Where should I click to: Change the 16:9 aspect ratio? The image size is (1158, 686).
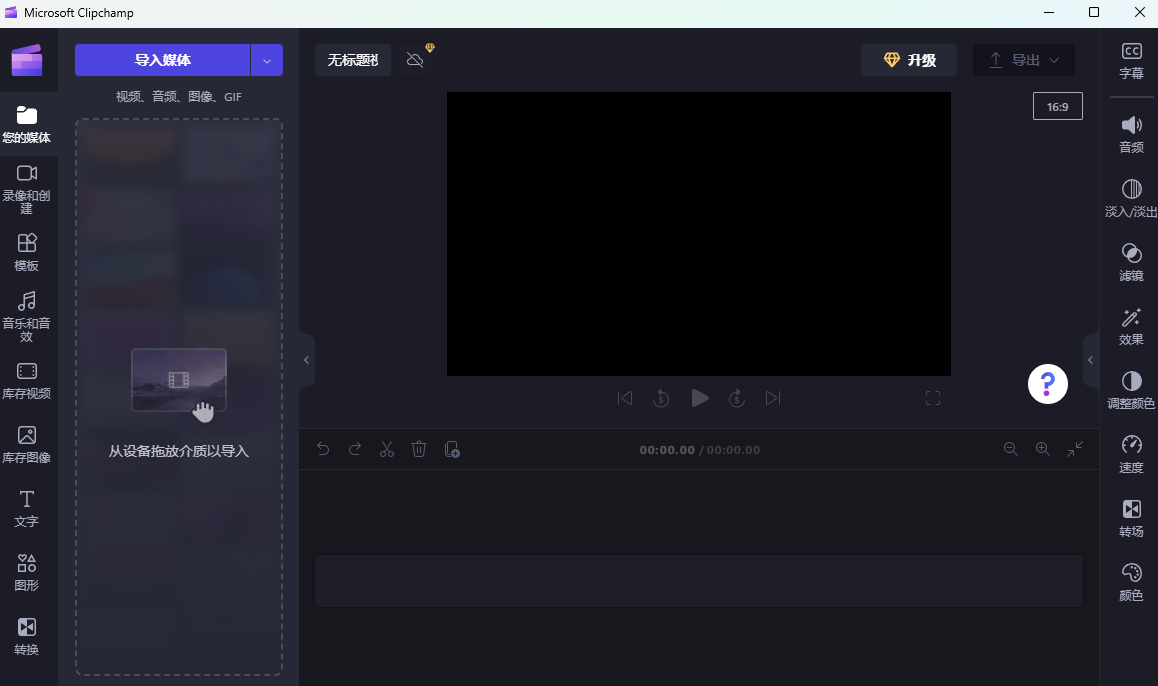(1058, 106)
